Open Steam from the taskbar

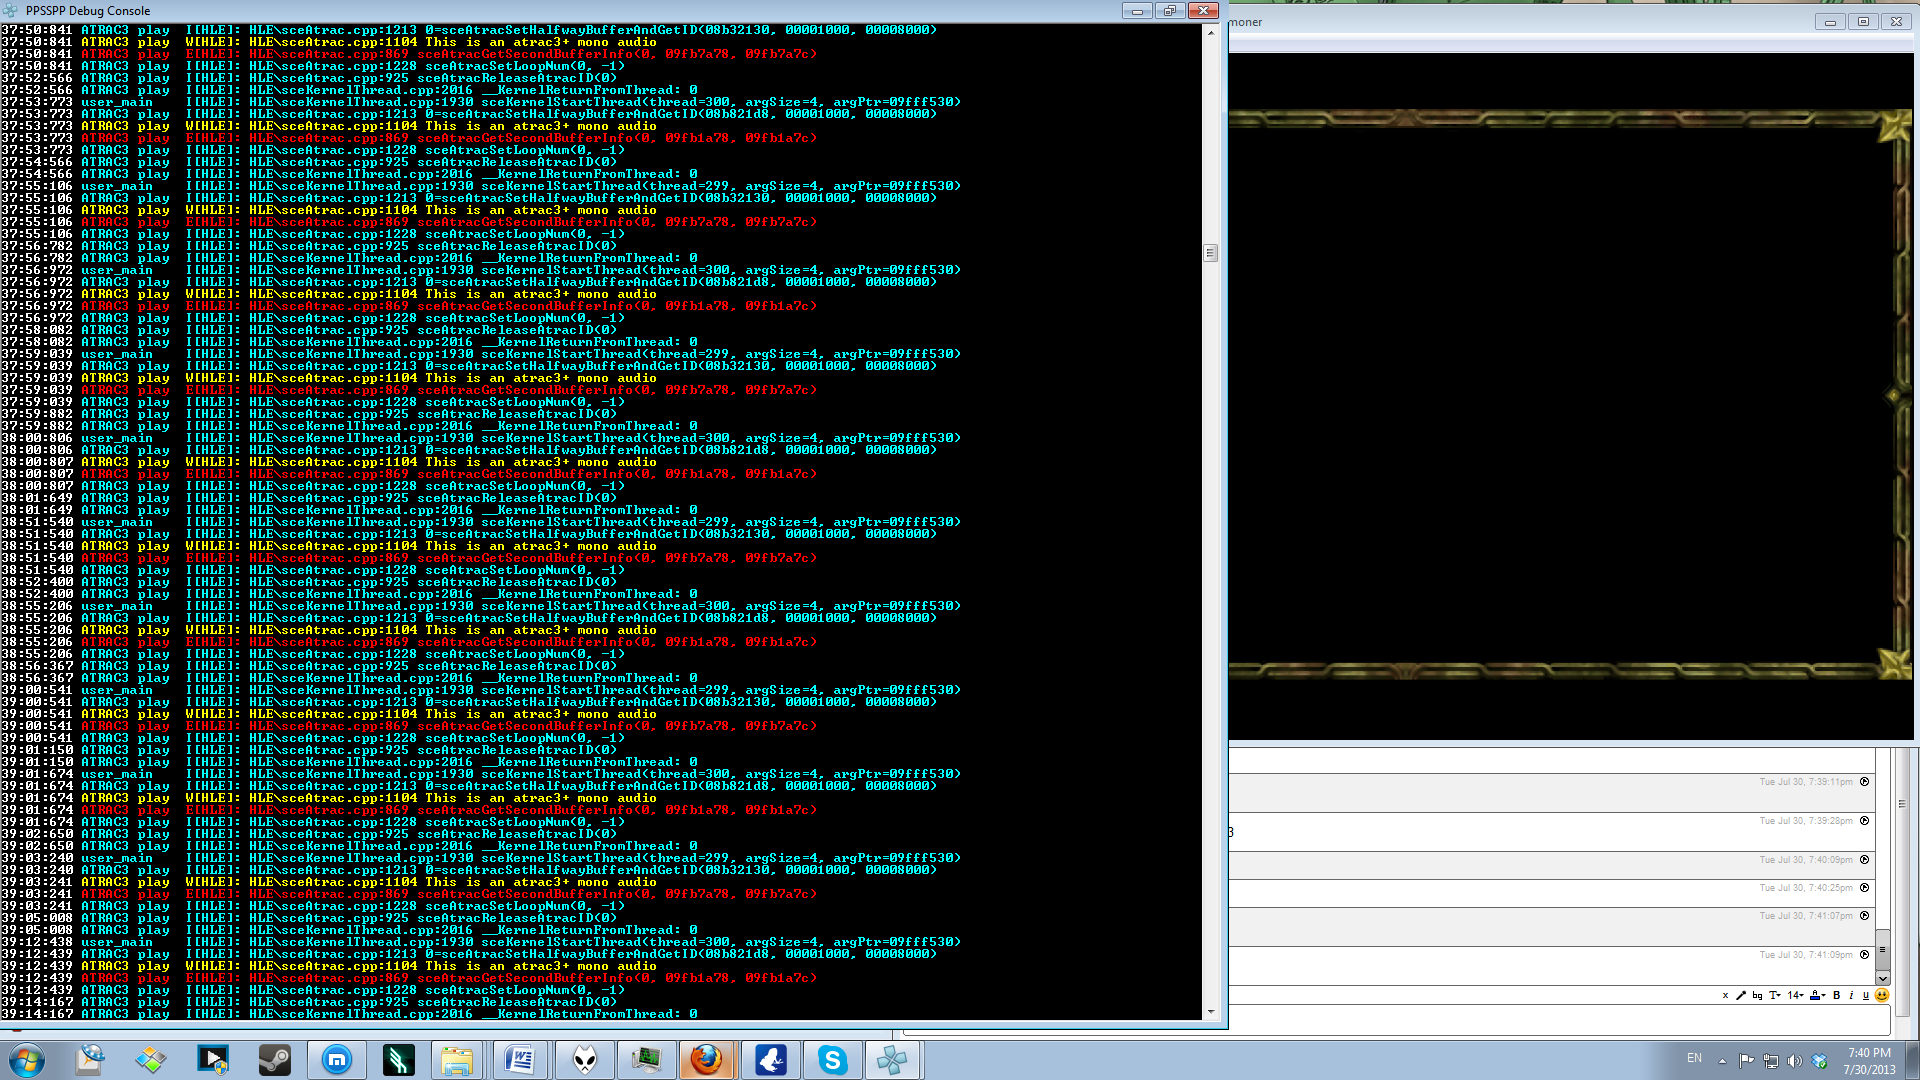pyautogui.click(x=275, y=1060)
